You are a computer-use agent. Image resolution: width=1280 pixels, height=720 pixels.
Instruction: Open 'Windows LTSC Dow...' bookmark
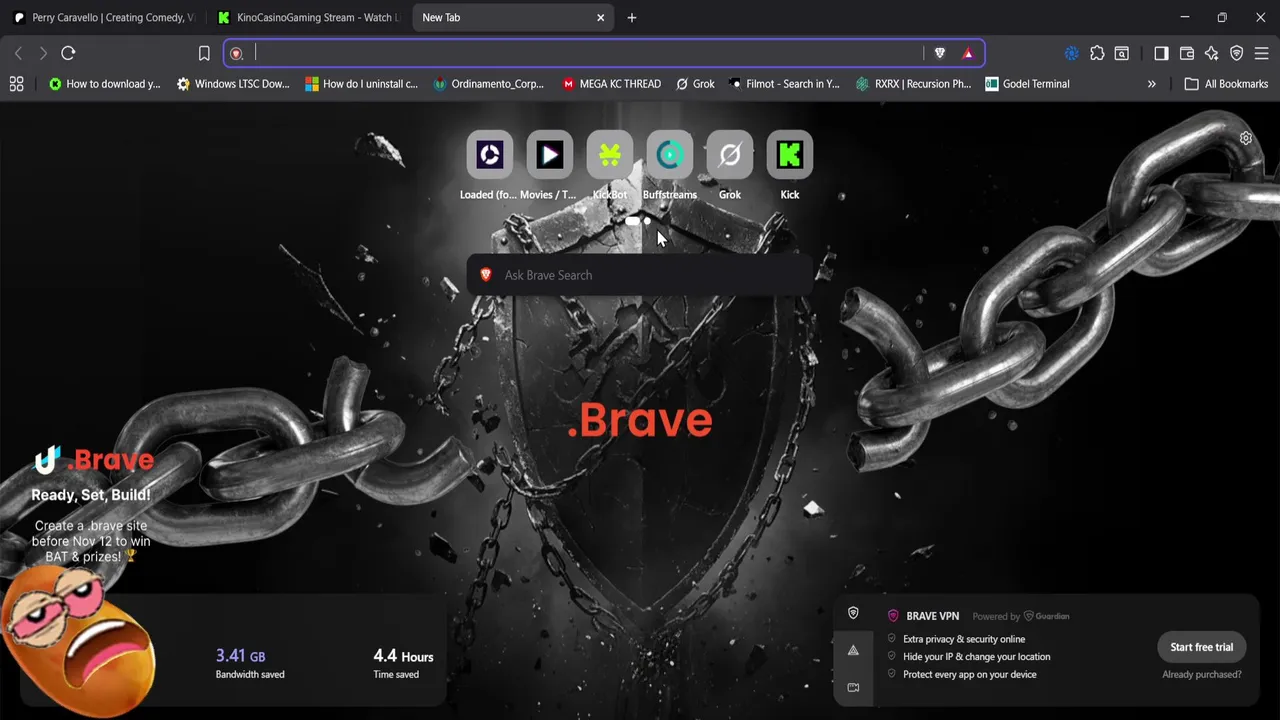(x=233, y=84)
